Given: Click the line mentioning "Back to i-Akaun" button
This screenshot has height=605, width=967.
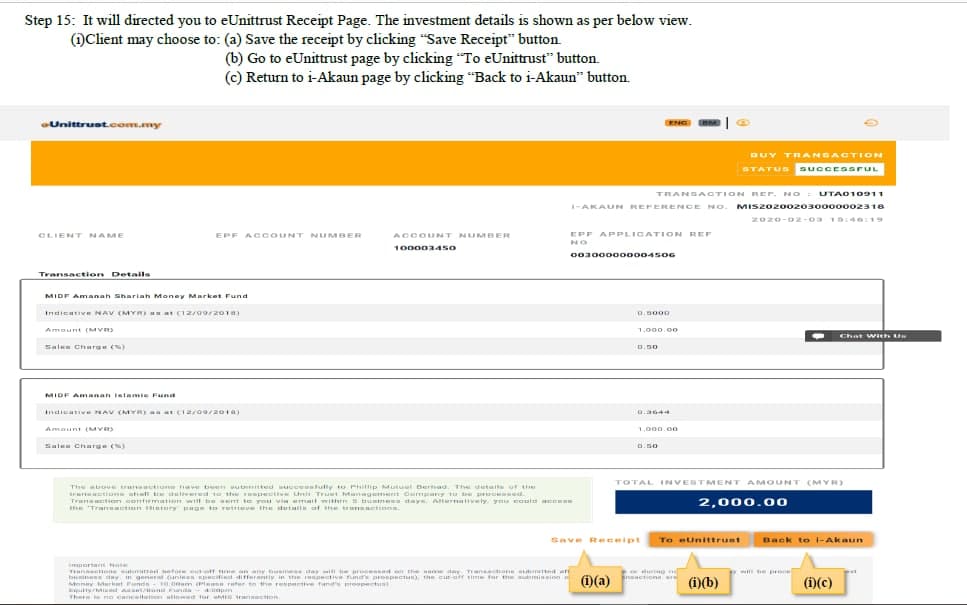Looking at the screenshot, I should [427, 78].
